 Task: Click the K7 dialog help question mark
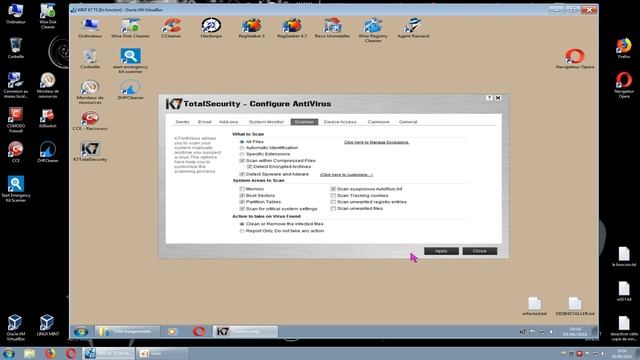tap(489, 98)
